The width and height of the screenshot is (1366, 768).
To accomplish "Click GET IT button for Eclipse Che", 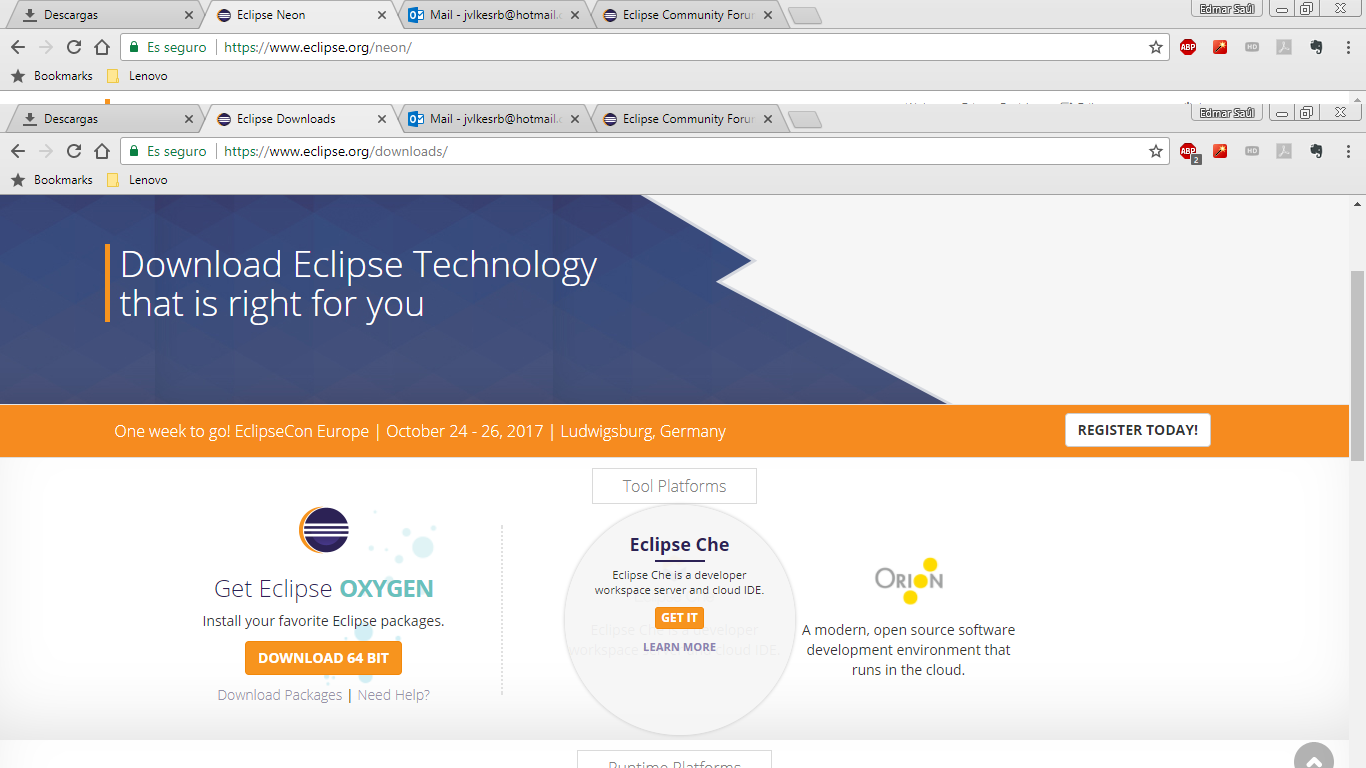I will pyautogui.click(x=679, y=618).
